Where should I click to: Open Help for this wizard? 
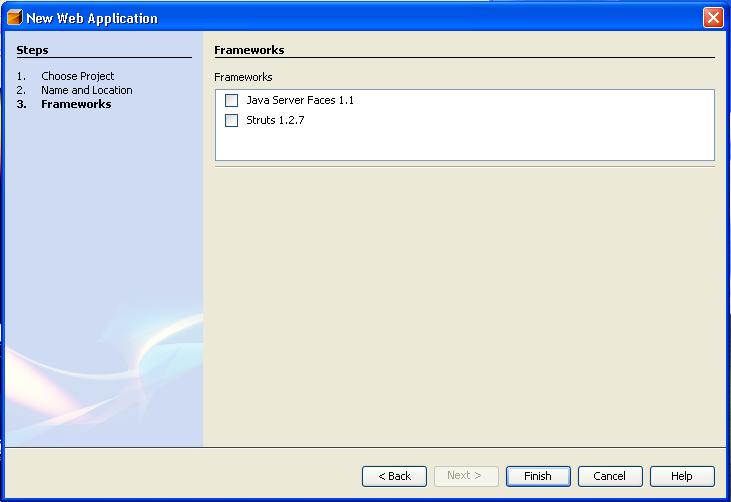(x=682, y=476)
